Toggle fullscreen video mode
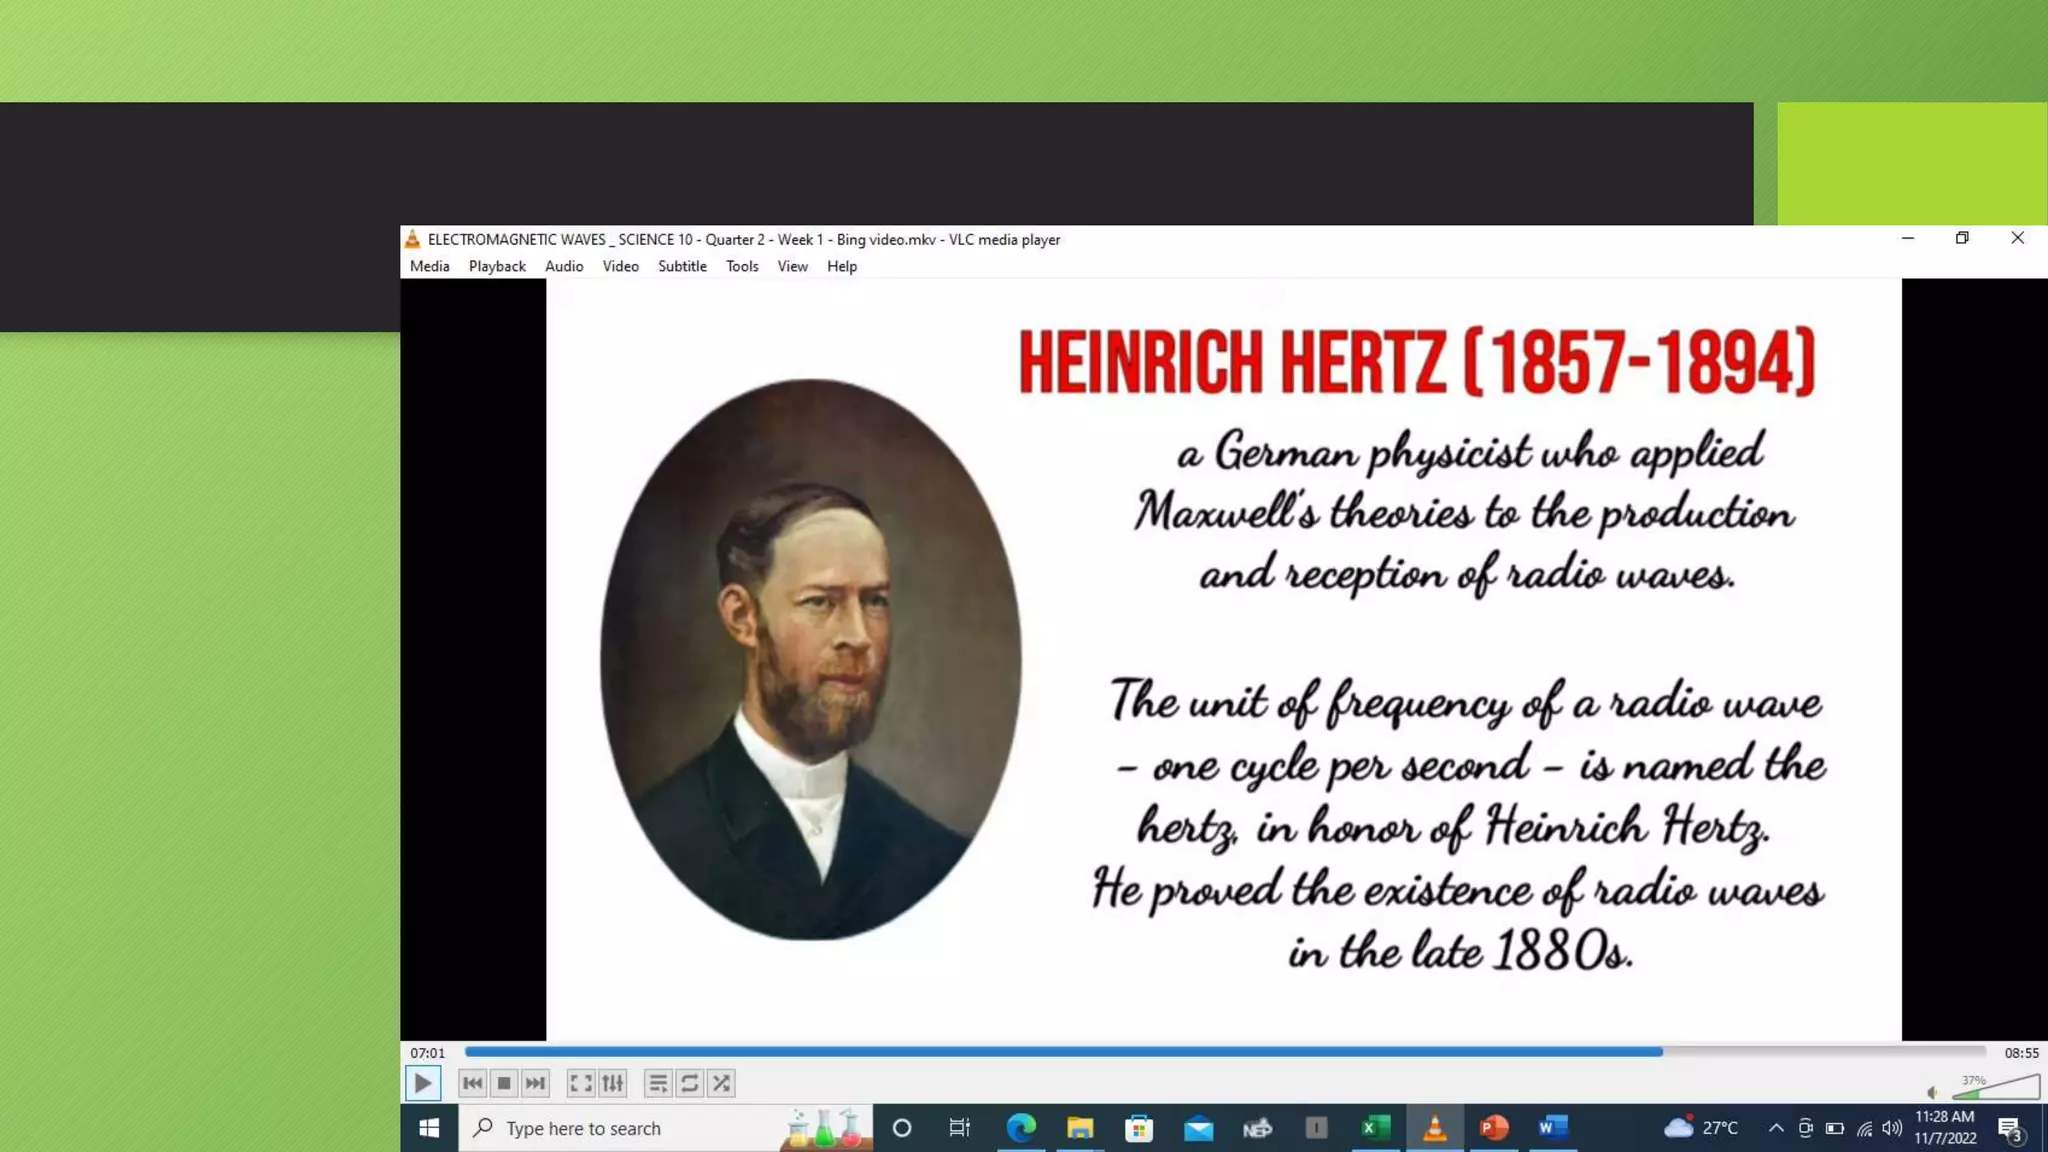The height and width of the screenshot is (1152, 2048). tap(580, 1083)
